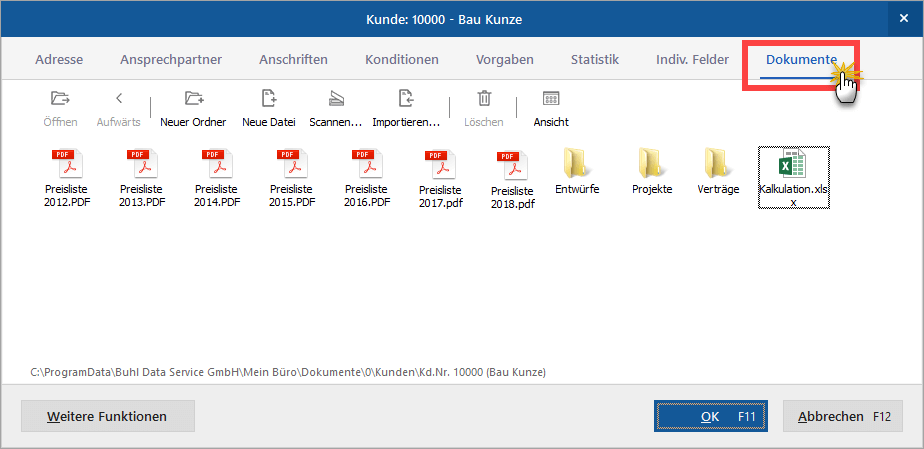
Task: Select Preisliste 2015.PDF file icon
Action: coord(292,163)
